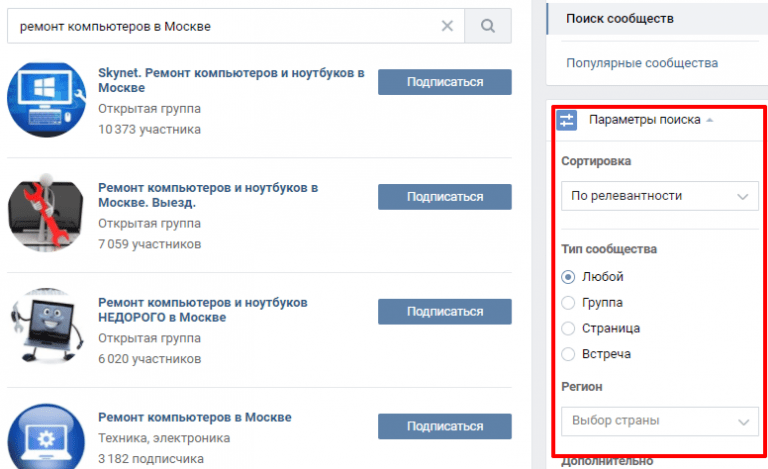
Task: Open the cartoon laptop group avatar
Action: (x=47, y=327)
